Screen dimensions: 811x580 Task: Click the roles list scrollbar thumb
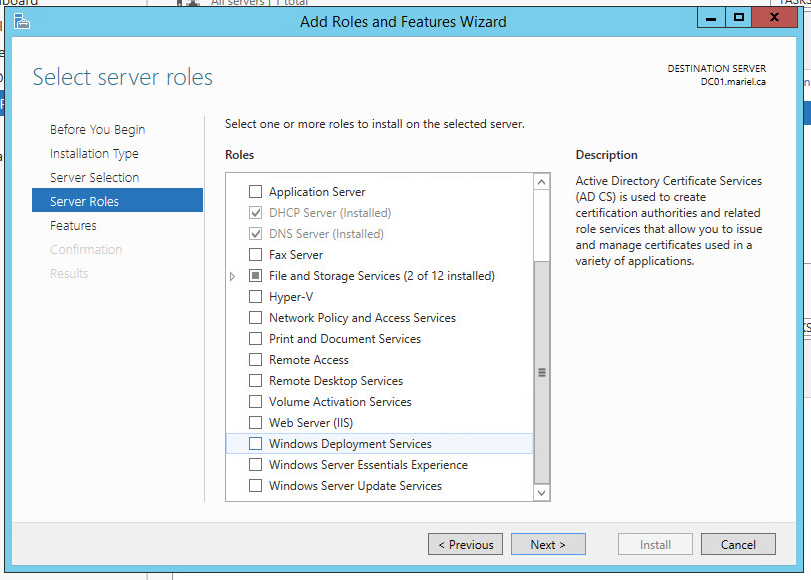(542, 372)
